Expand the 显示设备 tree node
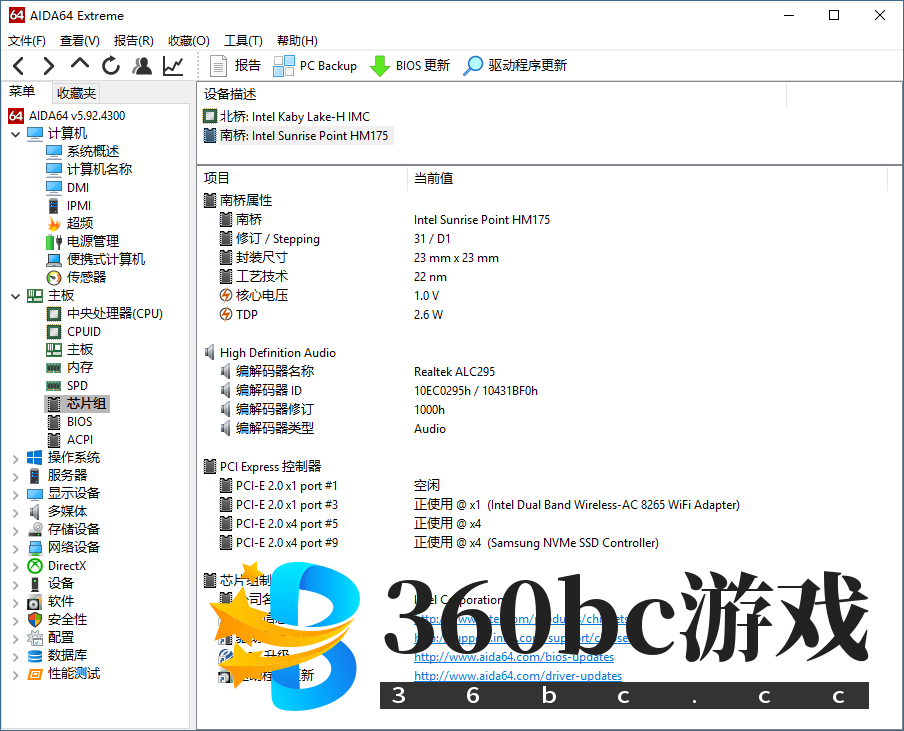 [15, 494]
